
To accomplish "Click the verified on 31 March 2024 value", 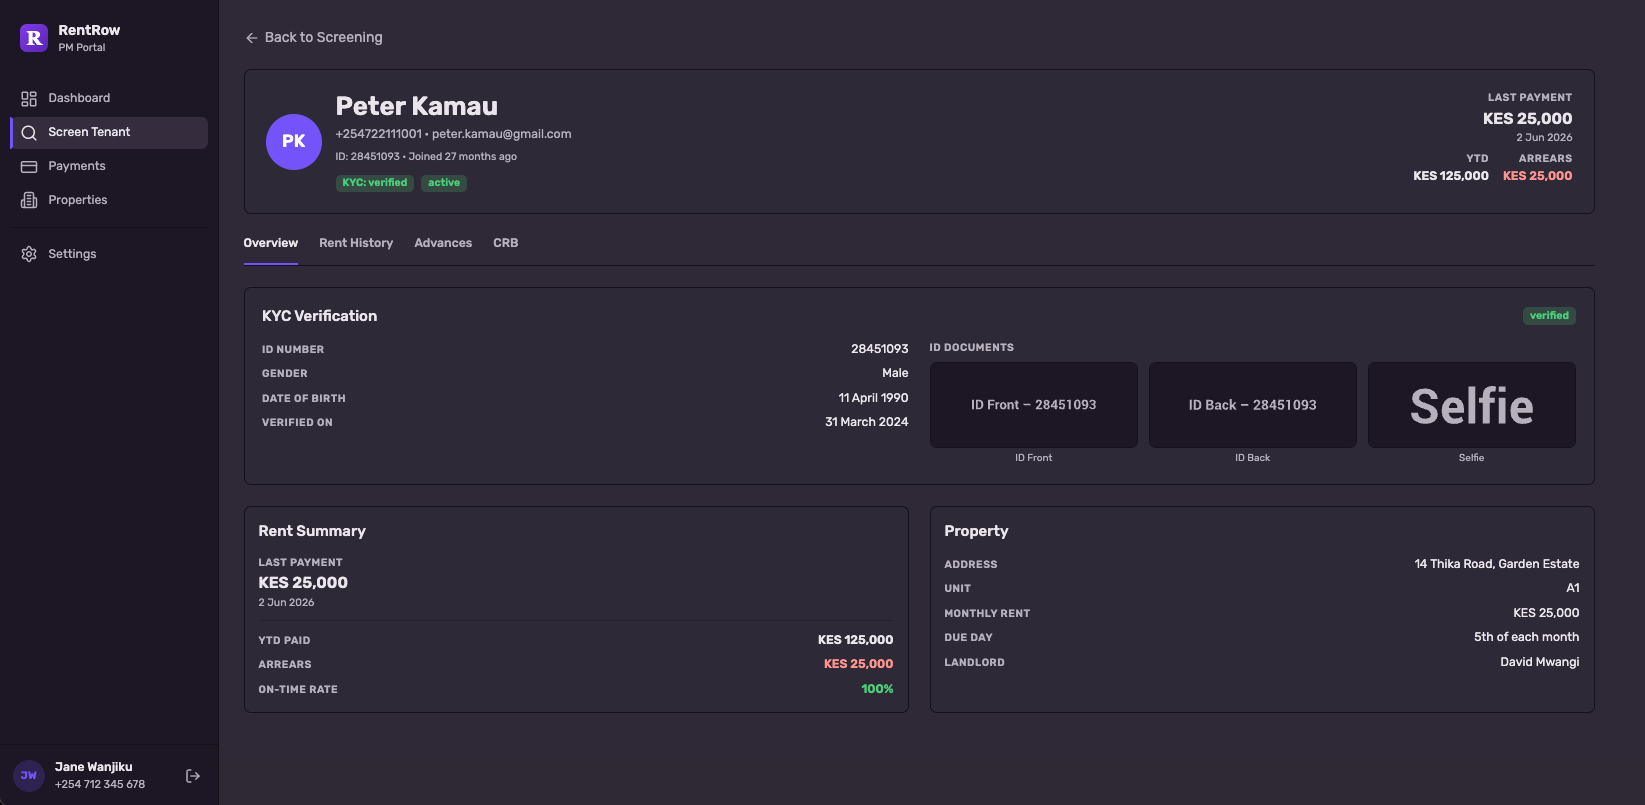I will pos(867,422).
